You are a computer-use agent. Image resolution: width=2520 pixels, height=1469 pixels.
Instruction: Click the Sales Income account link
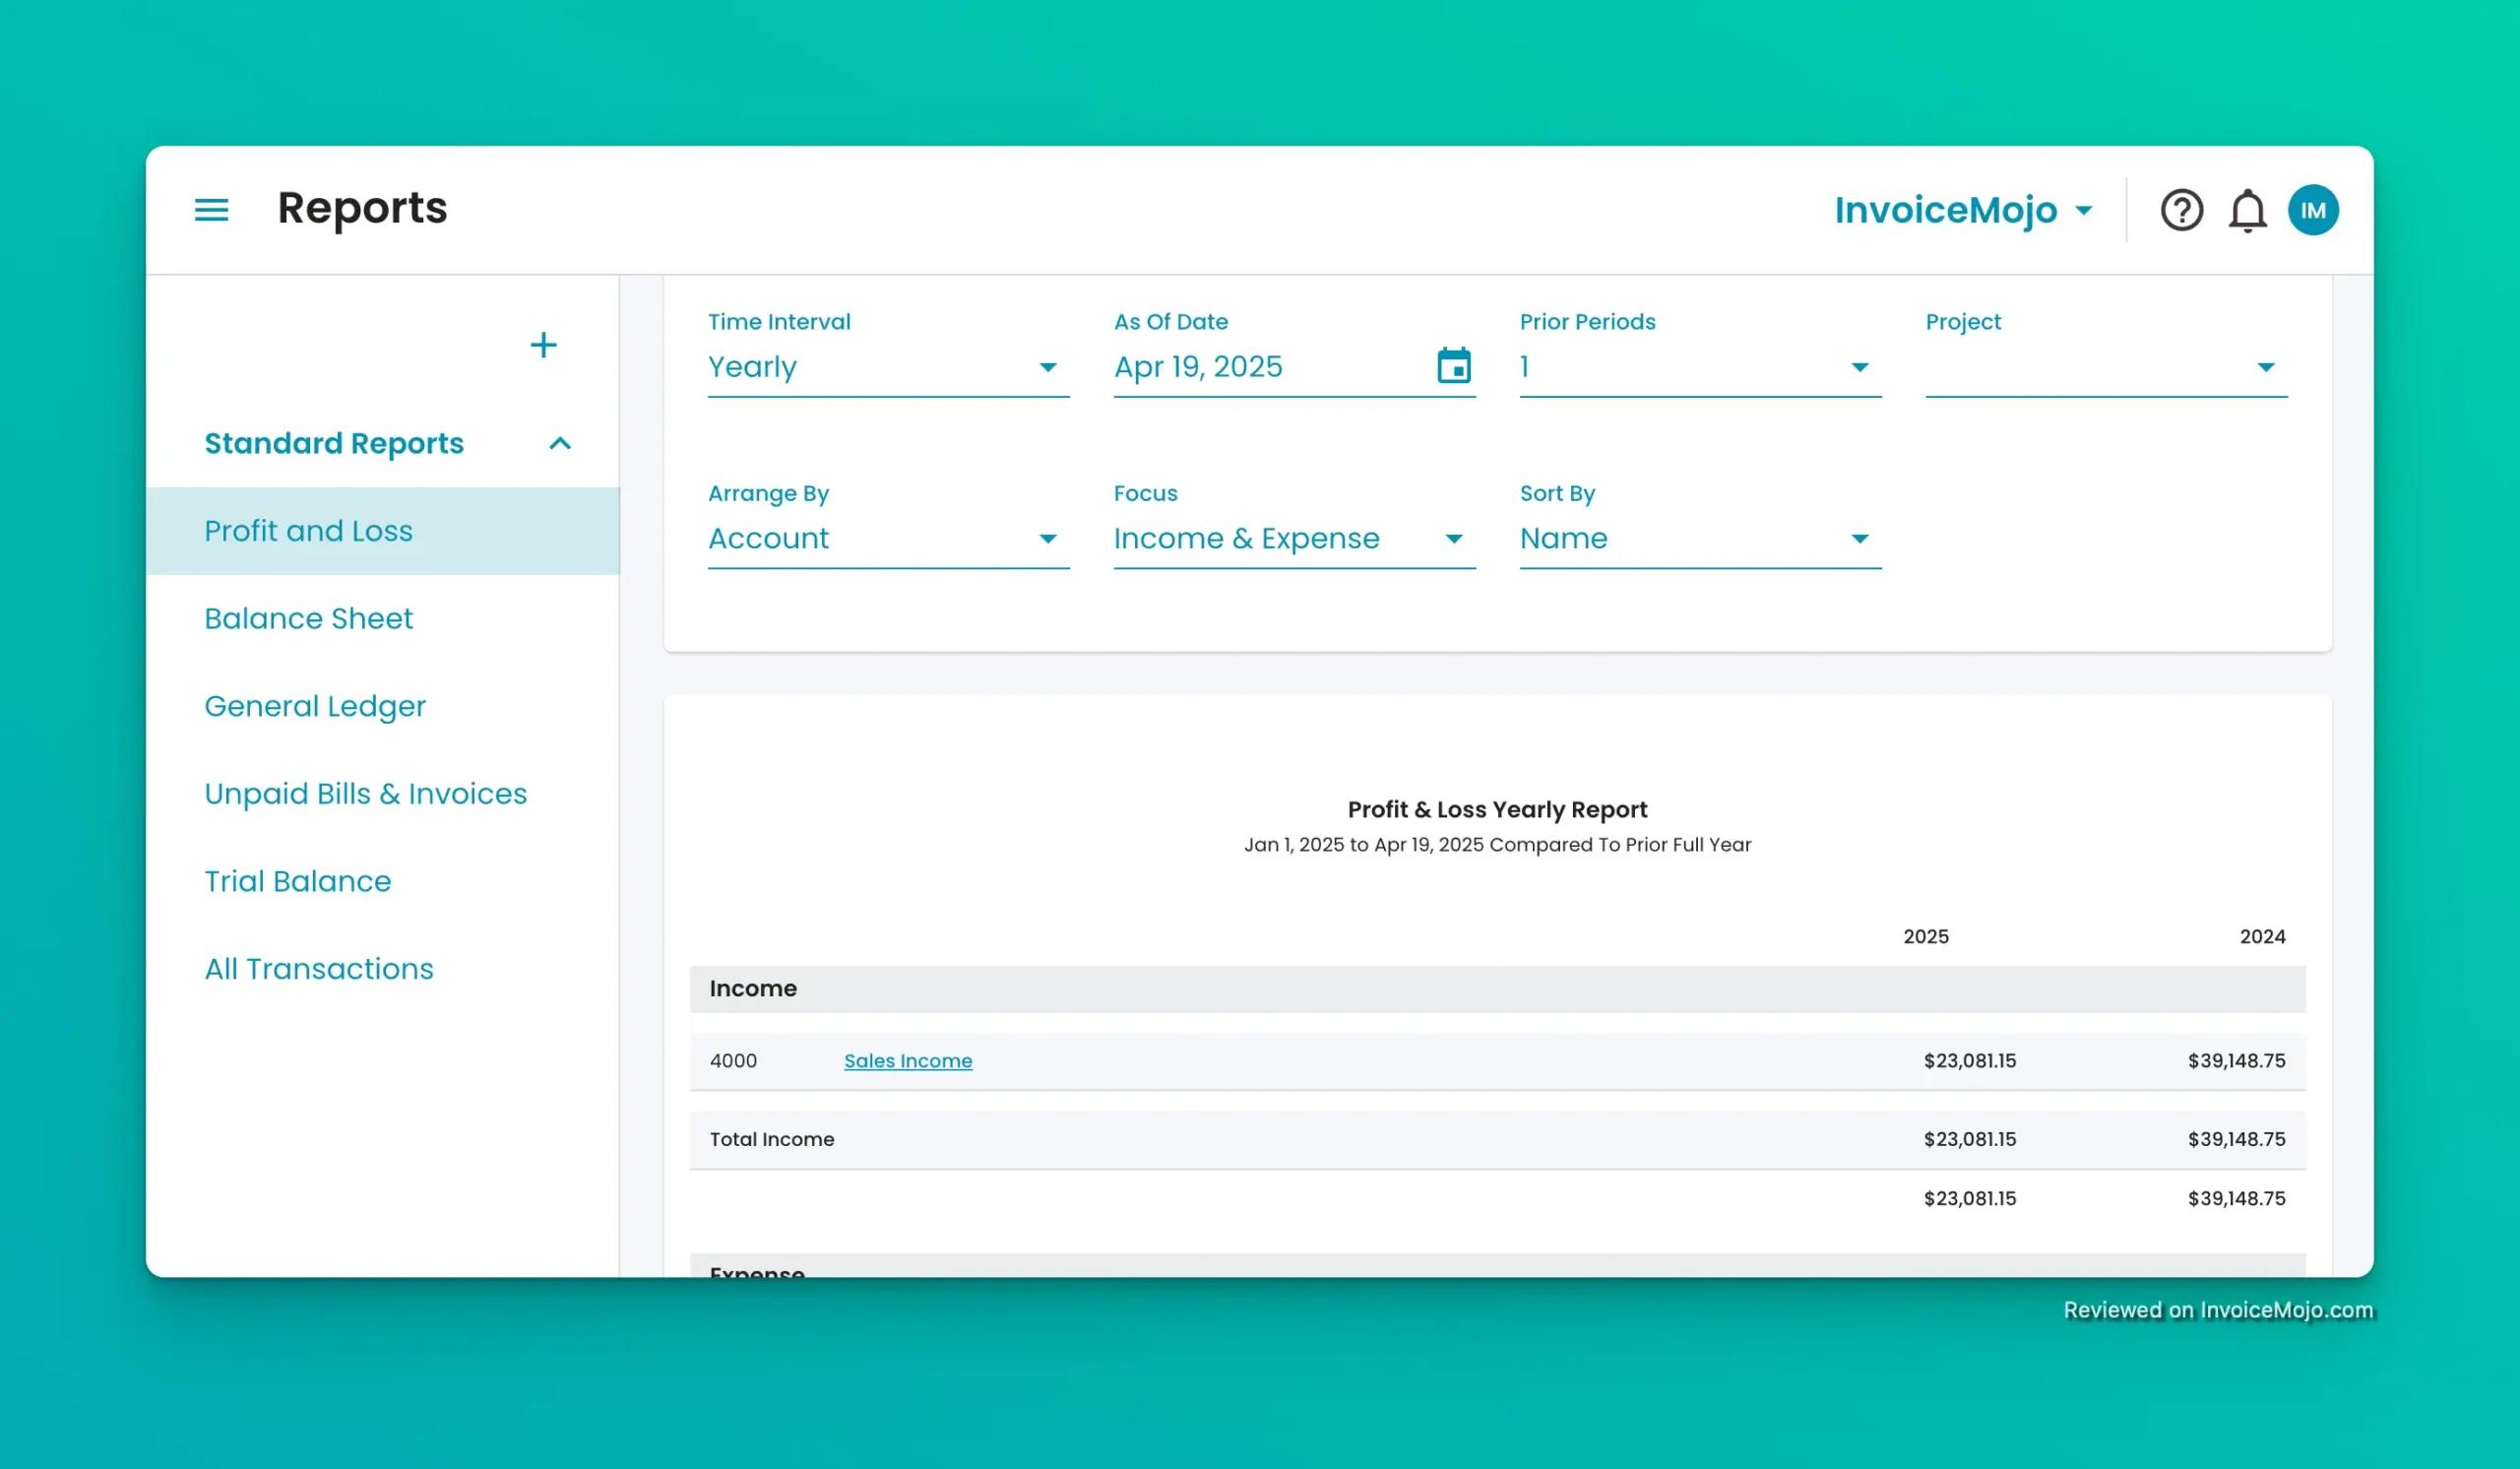coord(907,1060)
